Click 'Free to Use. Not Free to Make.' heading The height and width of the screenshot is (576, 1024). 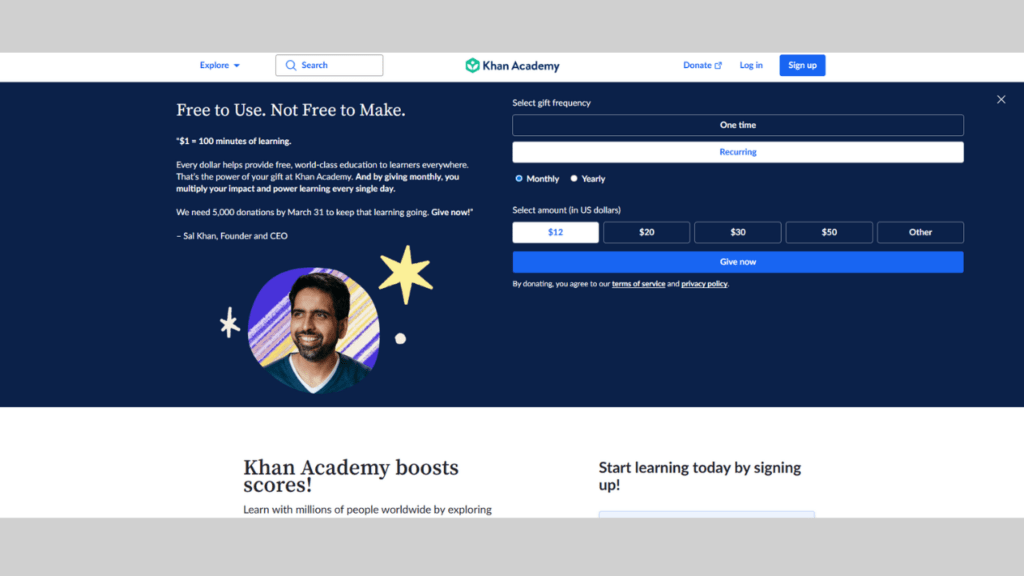(x=291, y=110)
